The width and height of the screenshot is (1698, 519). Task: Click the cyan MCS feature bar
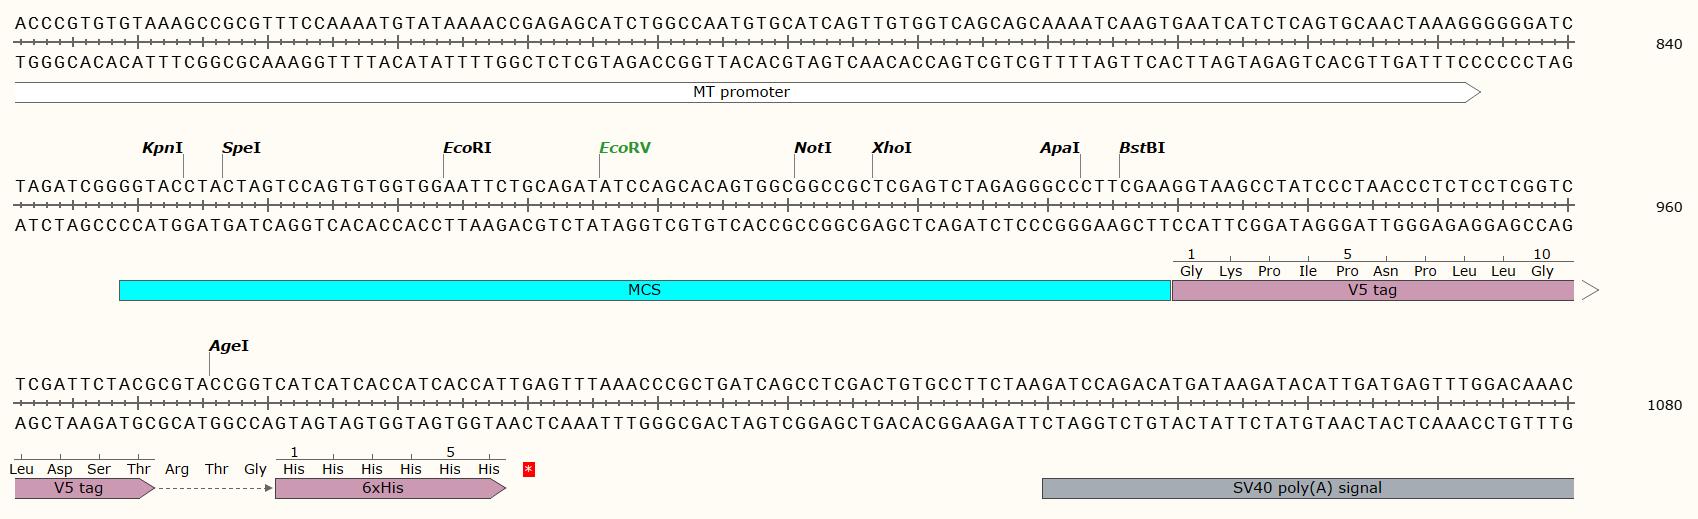[645, 290]
